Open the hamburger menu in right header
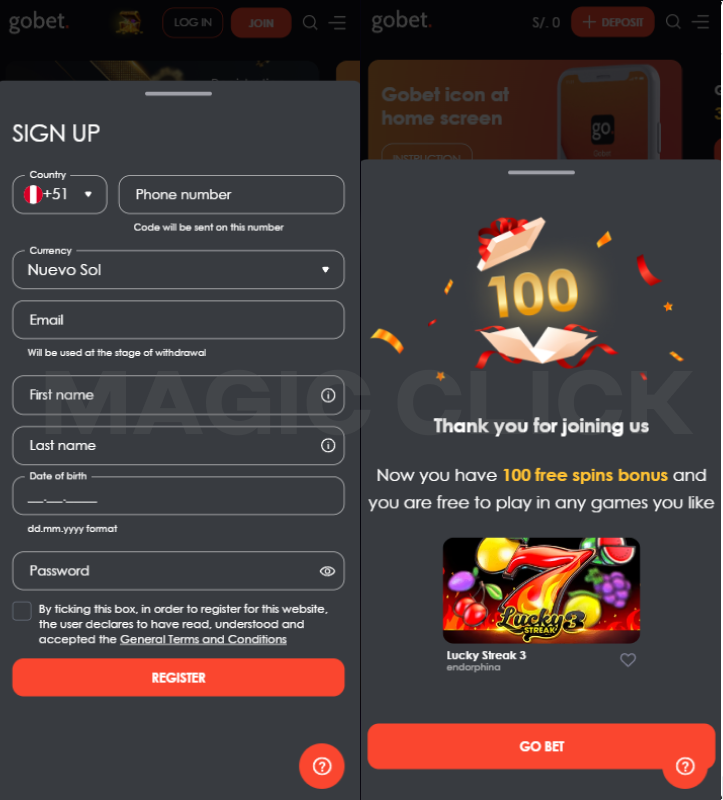Viewport: 723px width, 800px height. point(700,22)
